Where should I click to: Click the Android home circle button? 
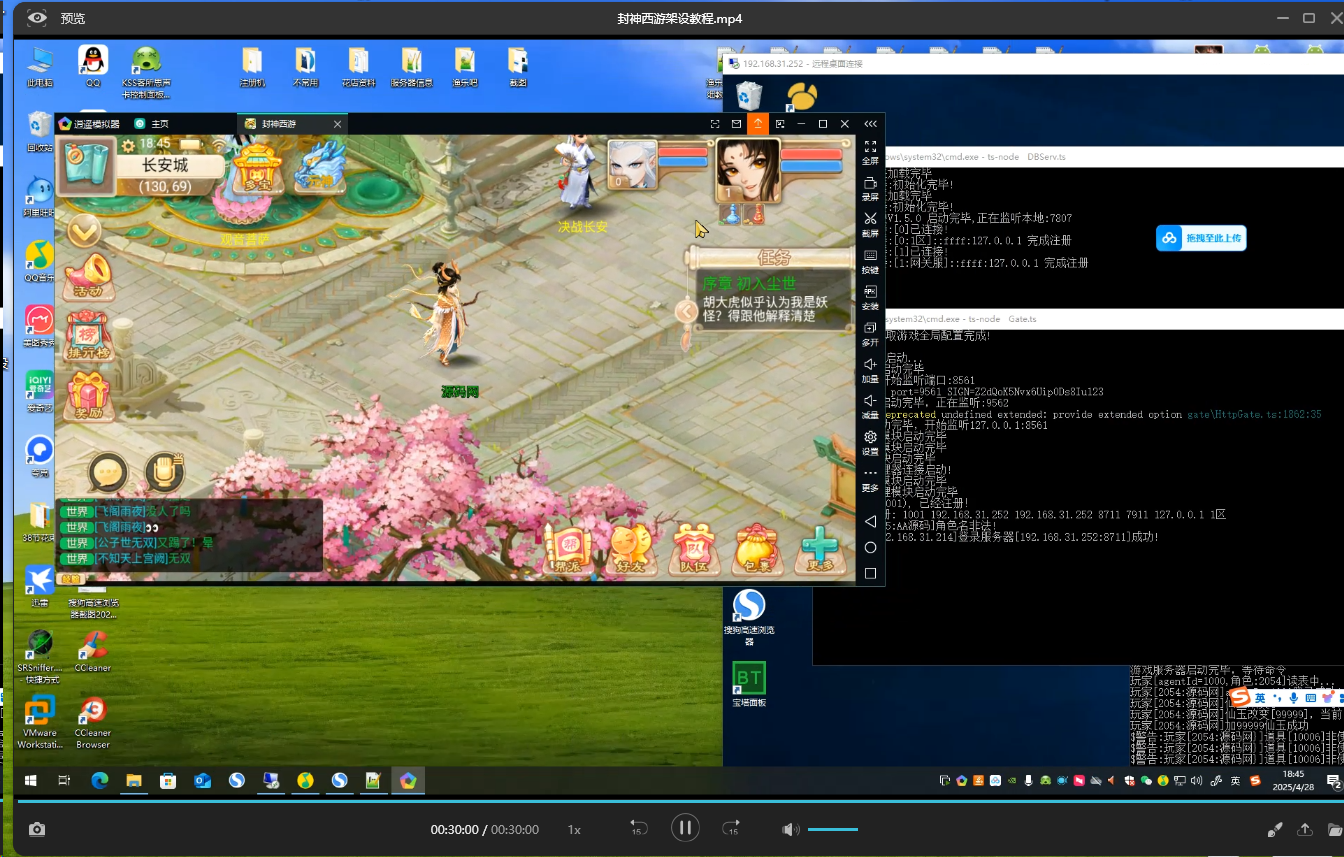[870, 548]
